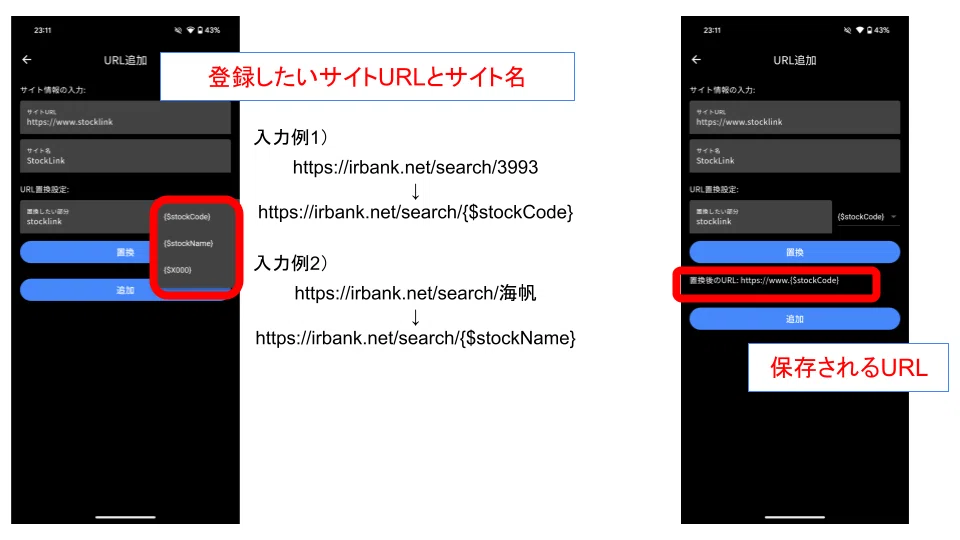Screen dimensions: 960x540
Task: Focus 置換したい部分 field in left phone
Action: 87,217
